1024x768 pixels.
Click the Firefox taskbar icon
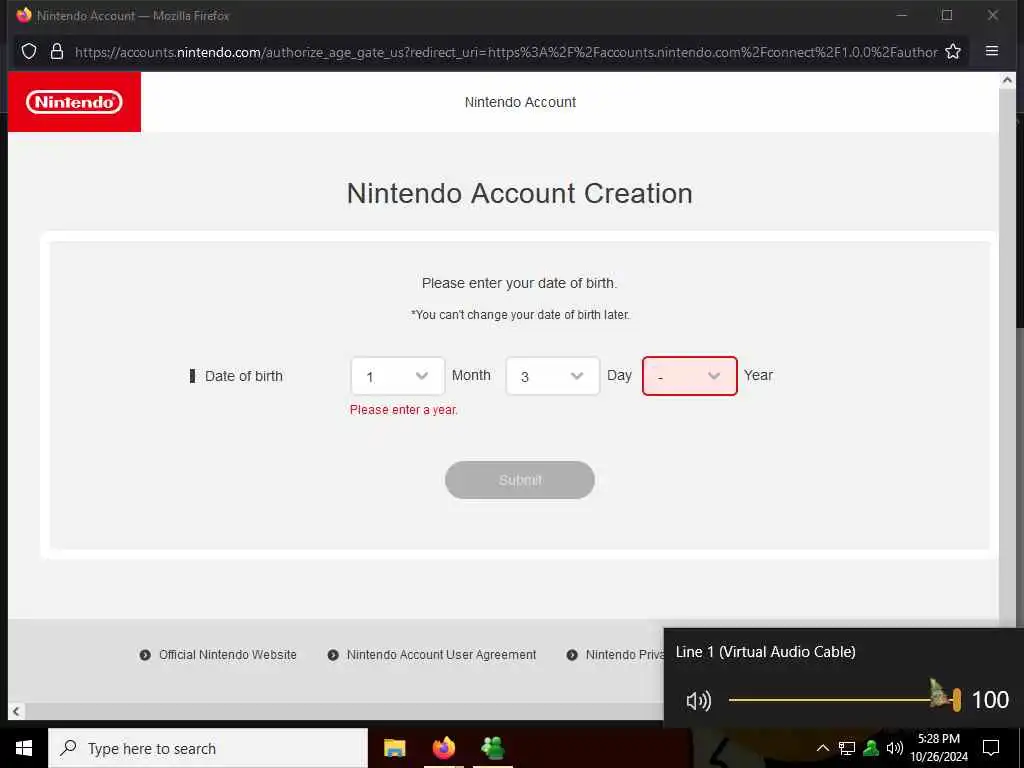443,748
